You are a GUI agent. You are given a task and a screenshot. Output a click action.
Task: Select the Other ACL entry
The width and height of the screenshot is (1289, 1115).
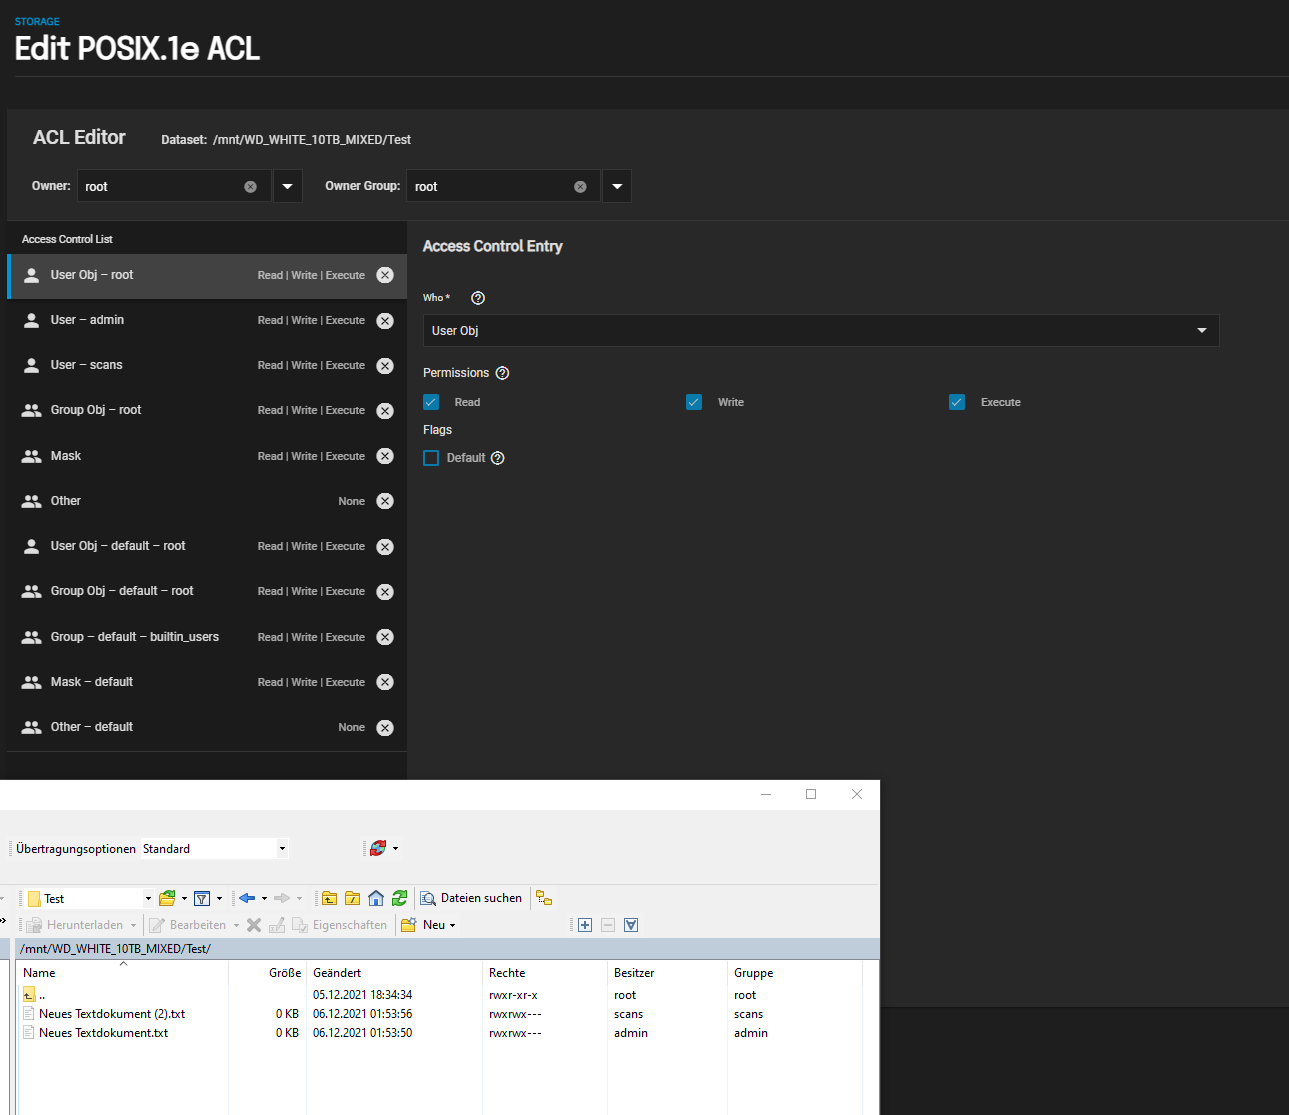click(x=207, y=501)
